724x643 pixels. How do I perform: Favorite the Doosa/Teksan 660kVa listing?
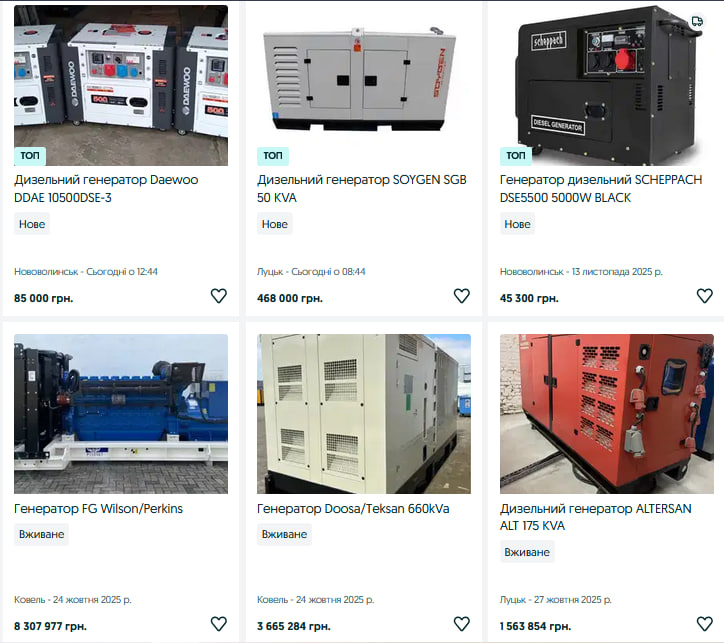click(x=462, y=624)
